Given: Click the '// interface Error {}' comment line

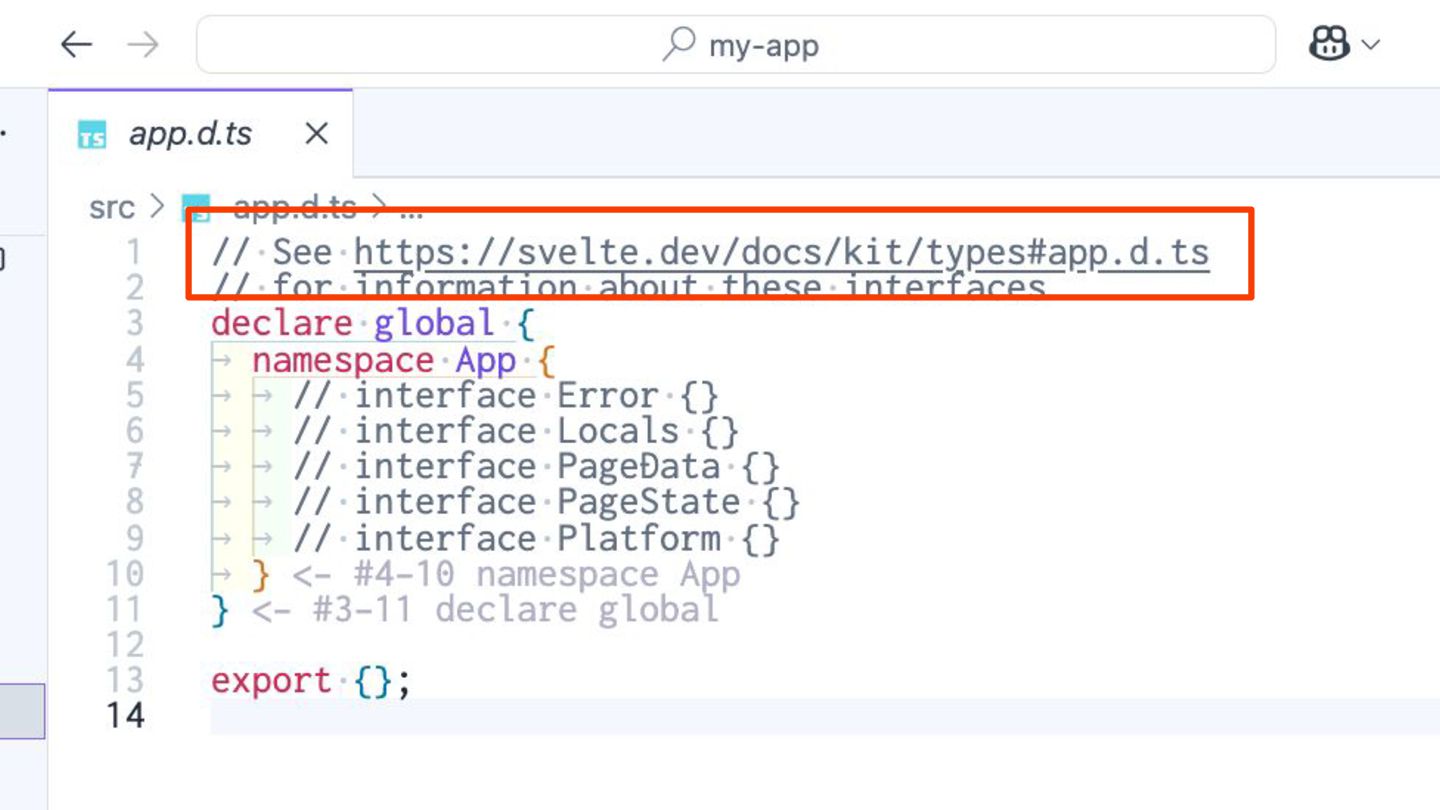Looking at the screenshot, I should pos(506,395).
